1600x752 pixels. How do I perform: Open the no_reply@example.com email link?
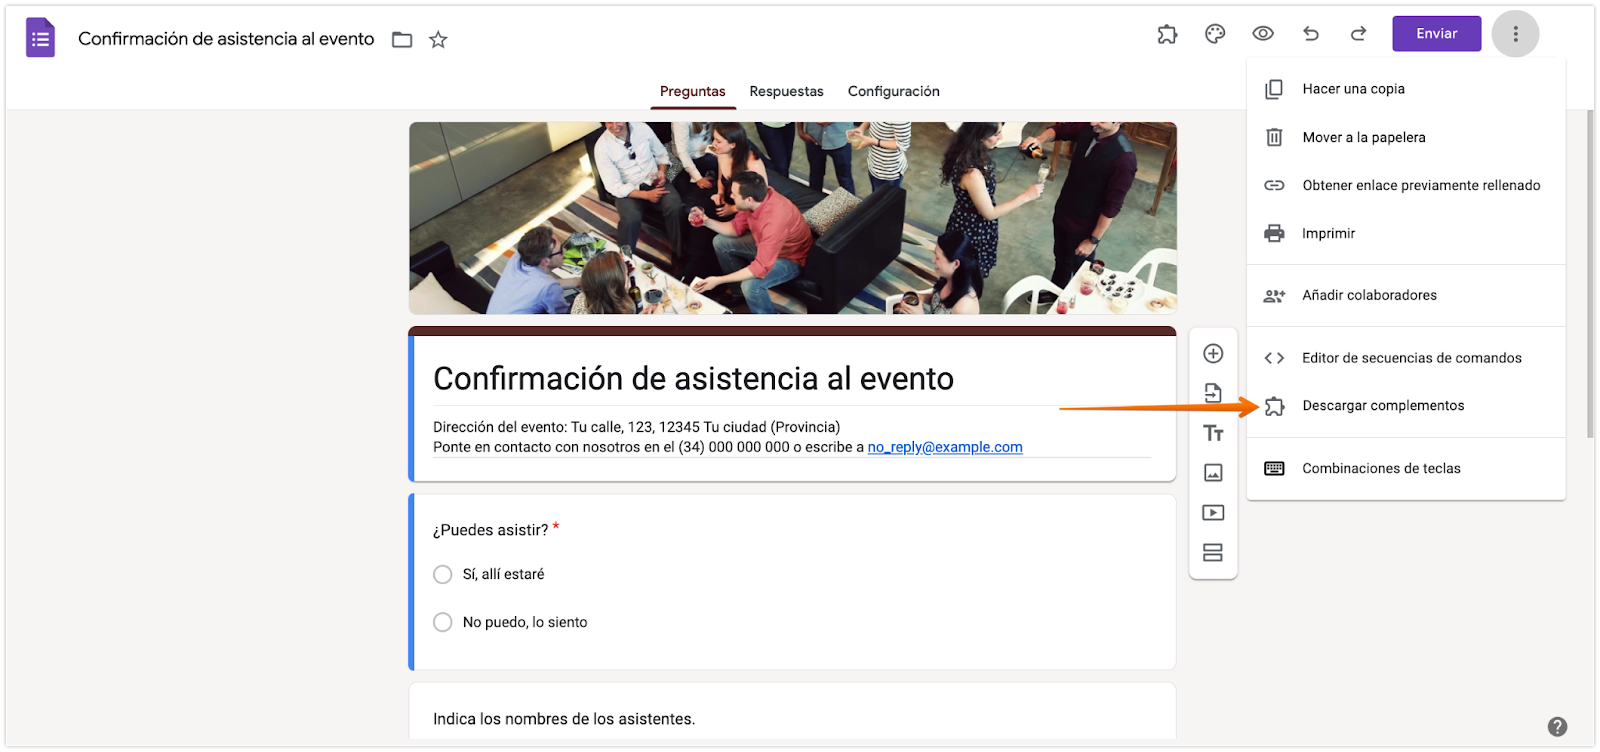click(x=945, y=447)
